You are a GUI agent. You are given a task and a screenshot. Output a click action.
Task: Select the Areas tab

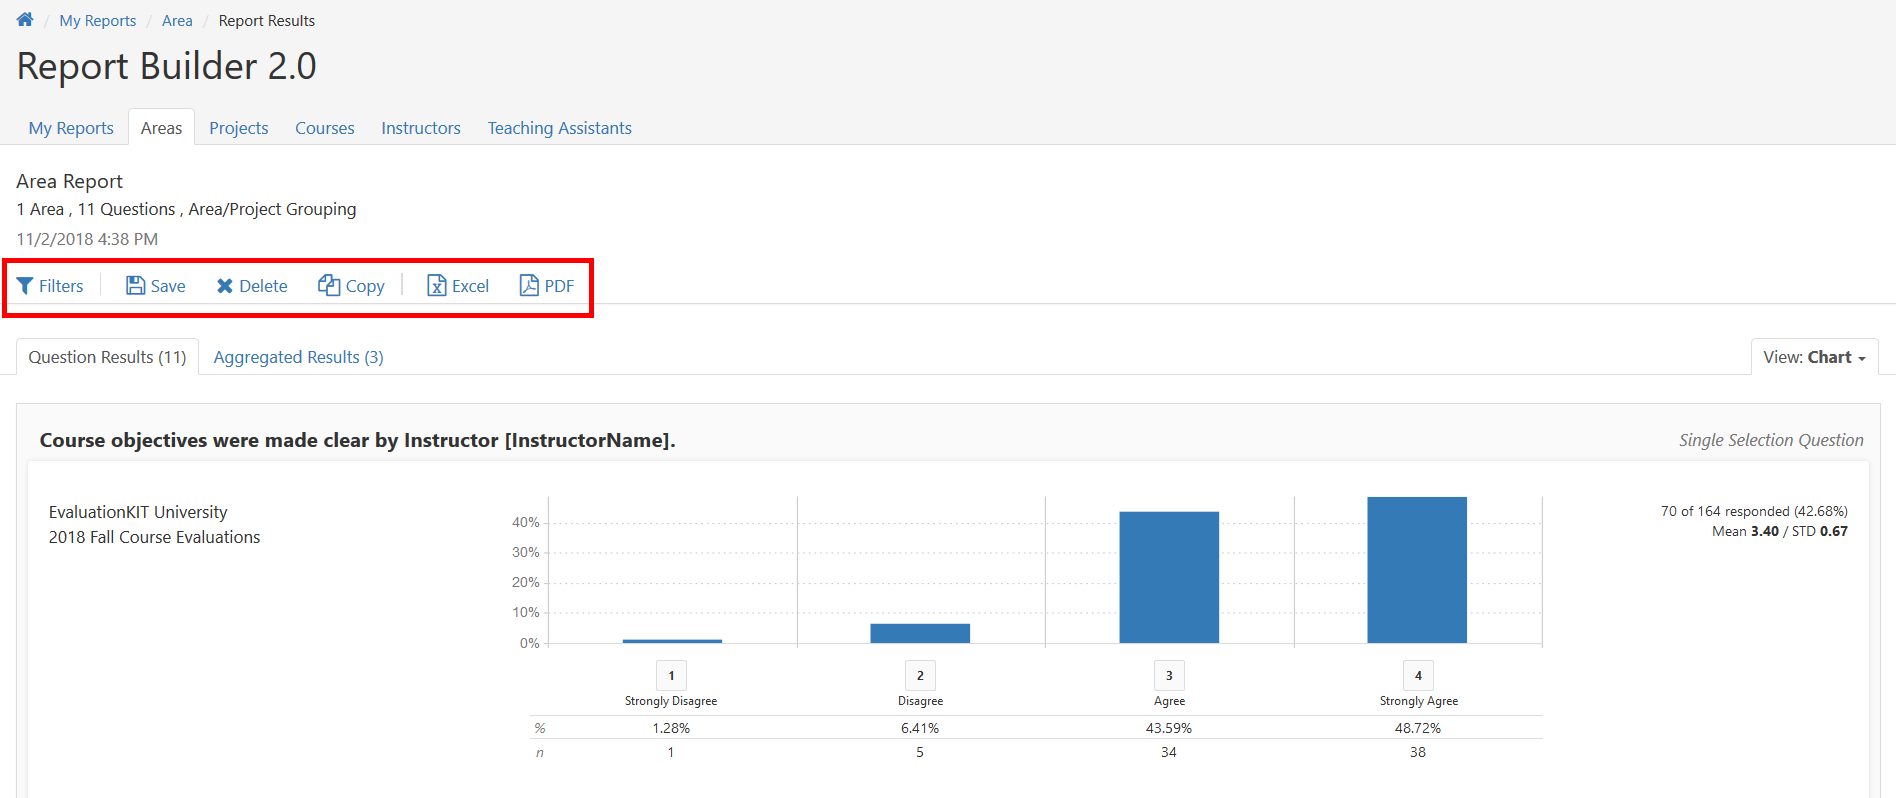coord(161,128)
